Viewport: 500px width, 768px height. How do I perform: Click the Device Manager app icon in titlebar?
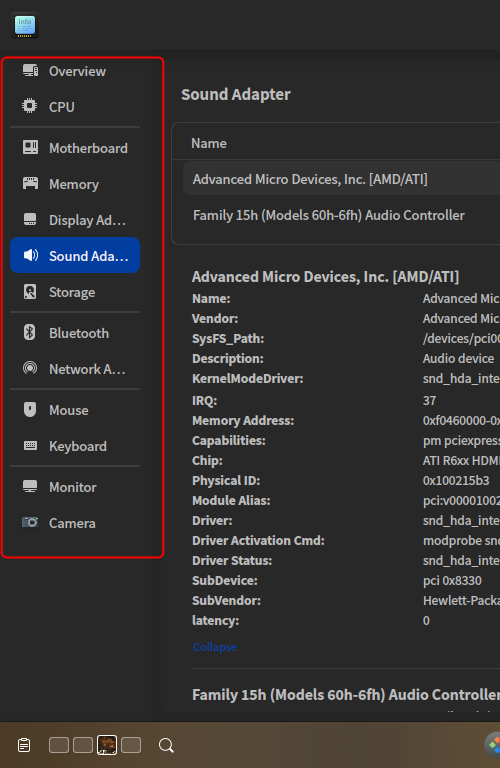coord(25,25)
